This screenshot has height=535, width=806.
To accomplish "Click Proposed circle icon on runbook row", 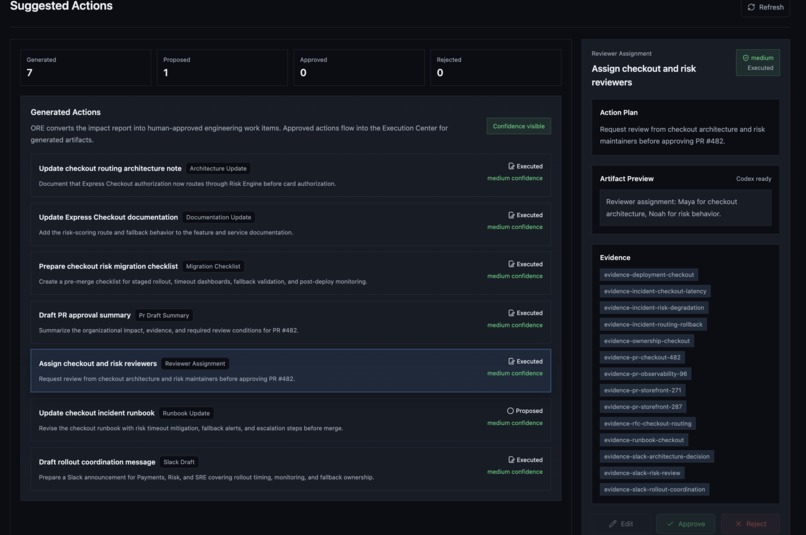I will point(510,411).
